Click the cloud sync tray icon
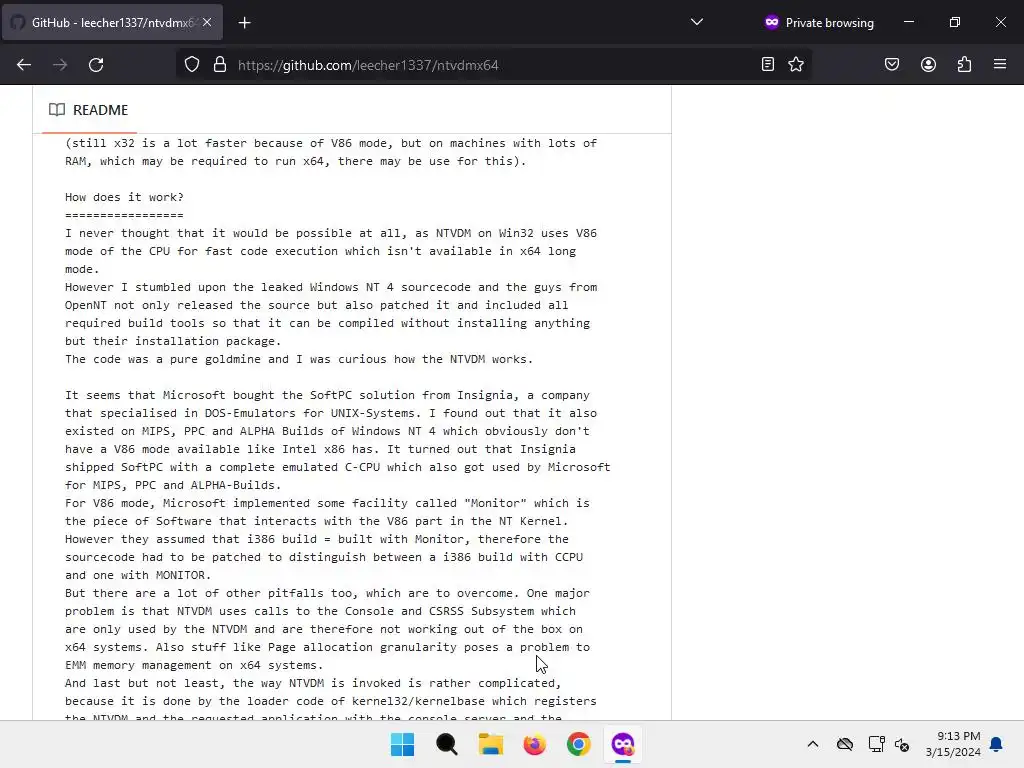The image size is (1024, 768). [845, 744]
